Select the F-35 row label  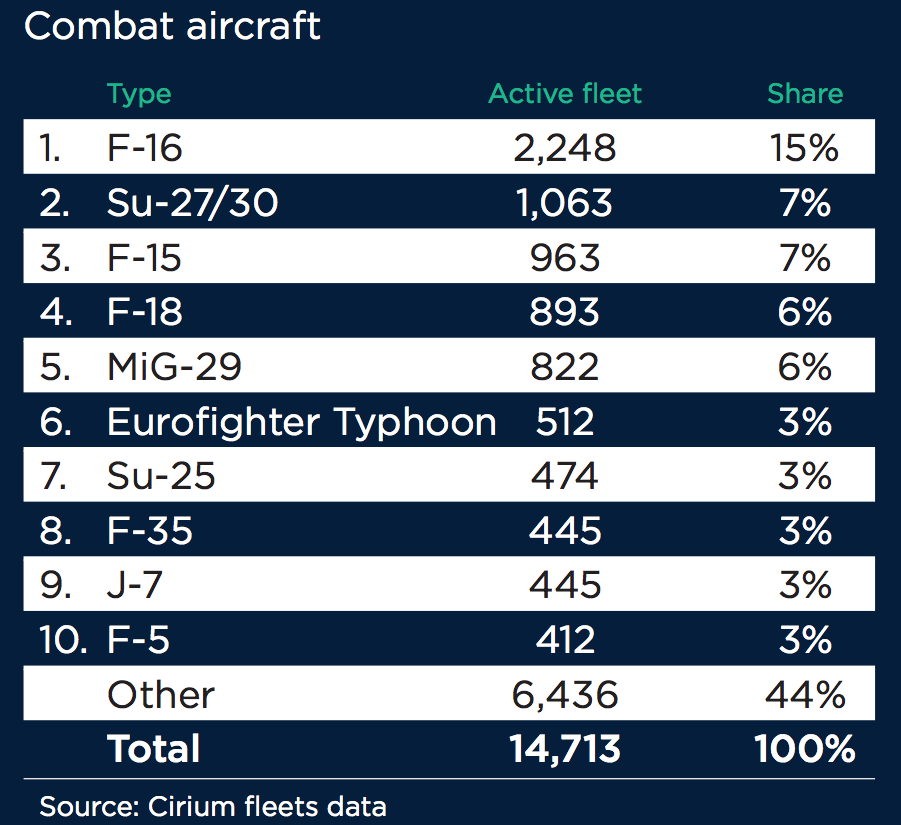pyautogui.click(x=150, y=531)
